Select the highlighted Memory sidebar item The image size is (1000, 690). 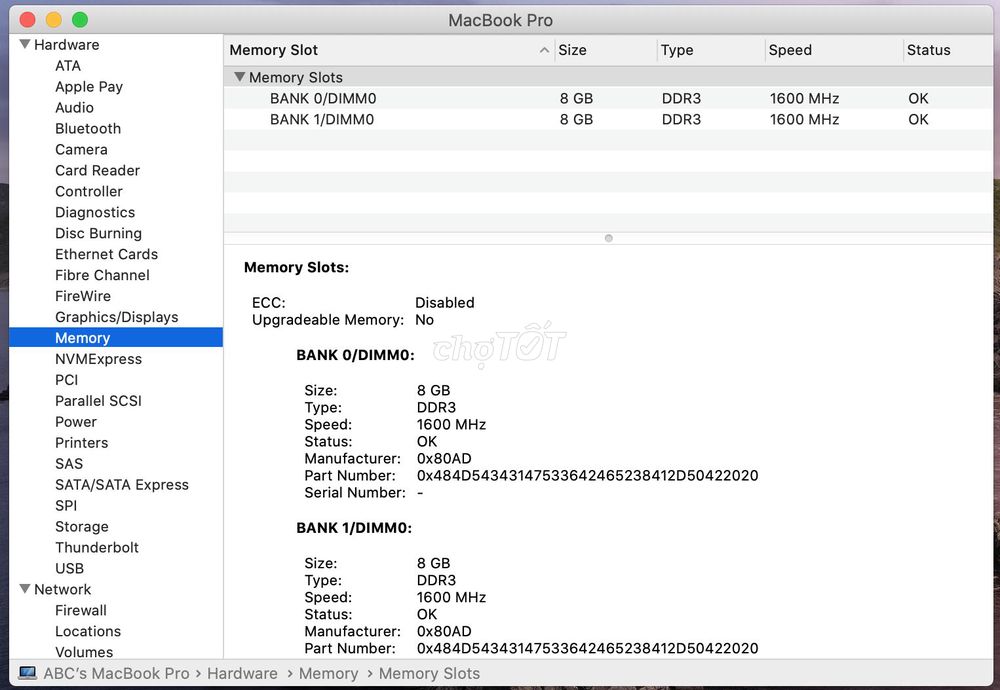(116, 337)
